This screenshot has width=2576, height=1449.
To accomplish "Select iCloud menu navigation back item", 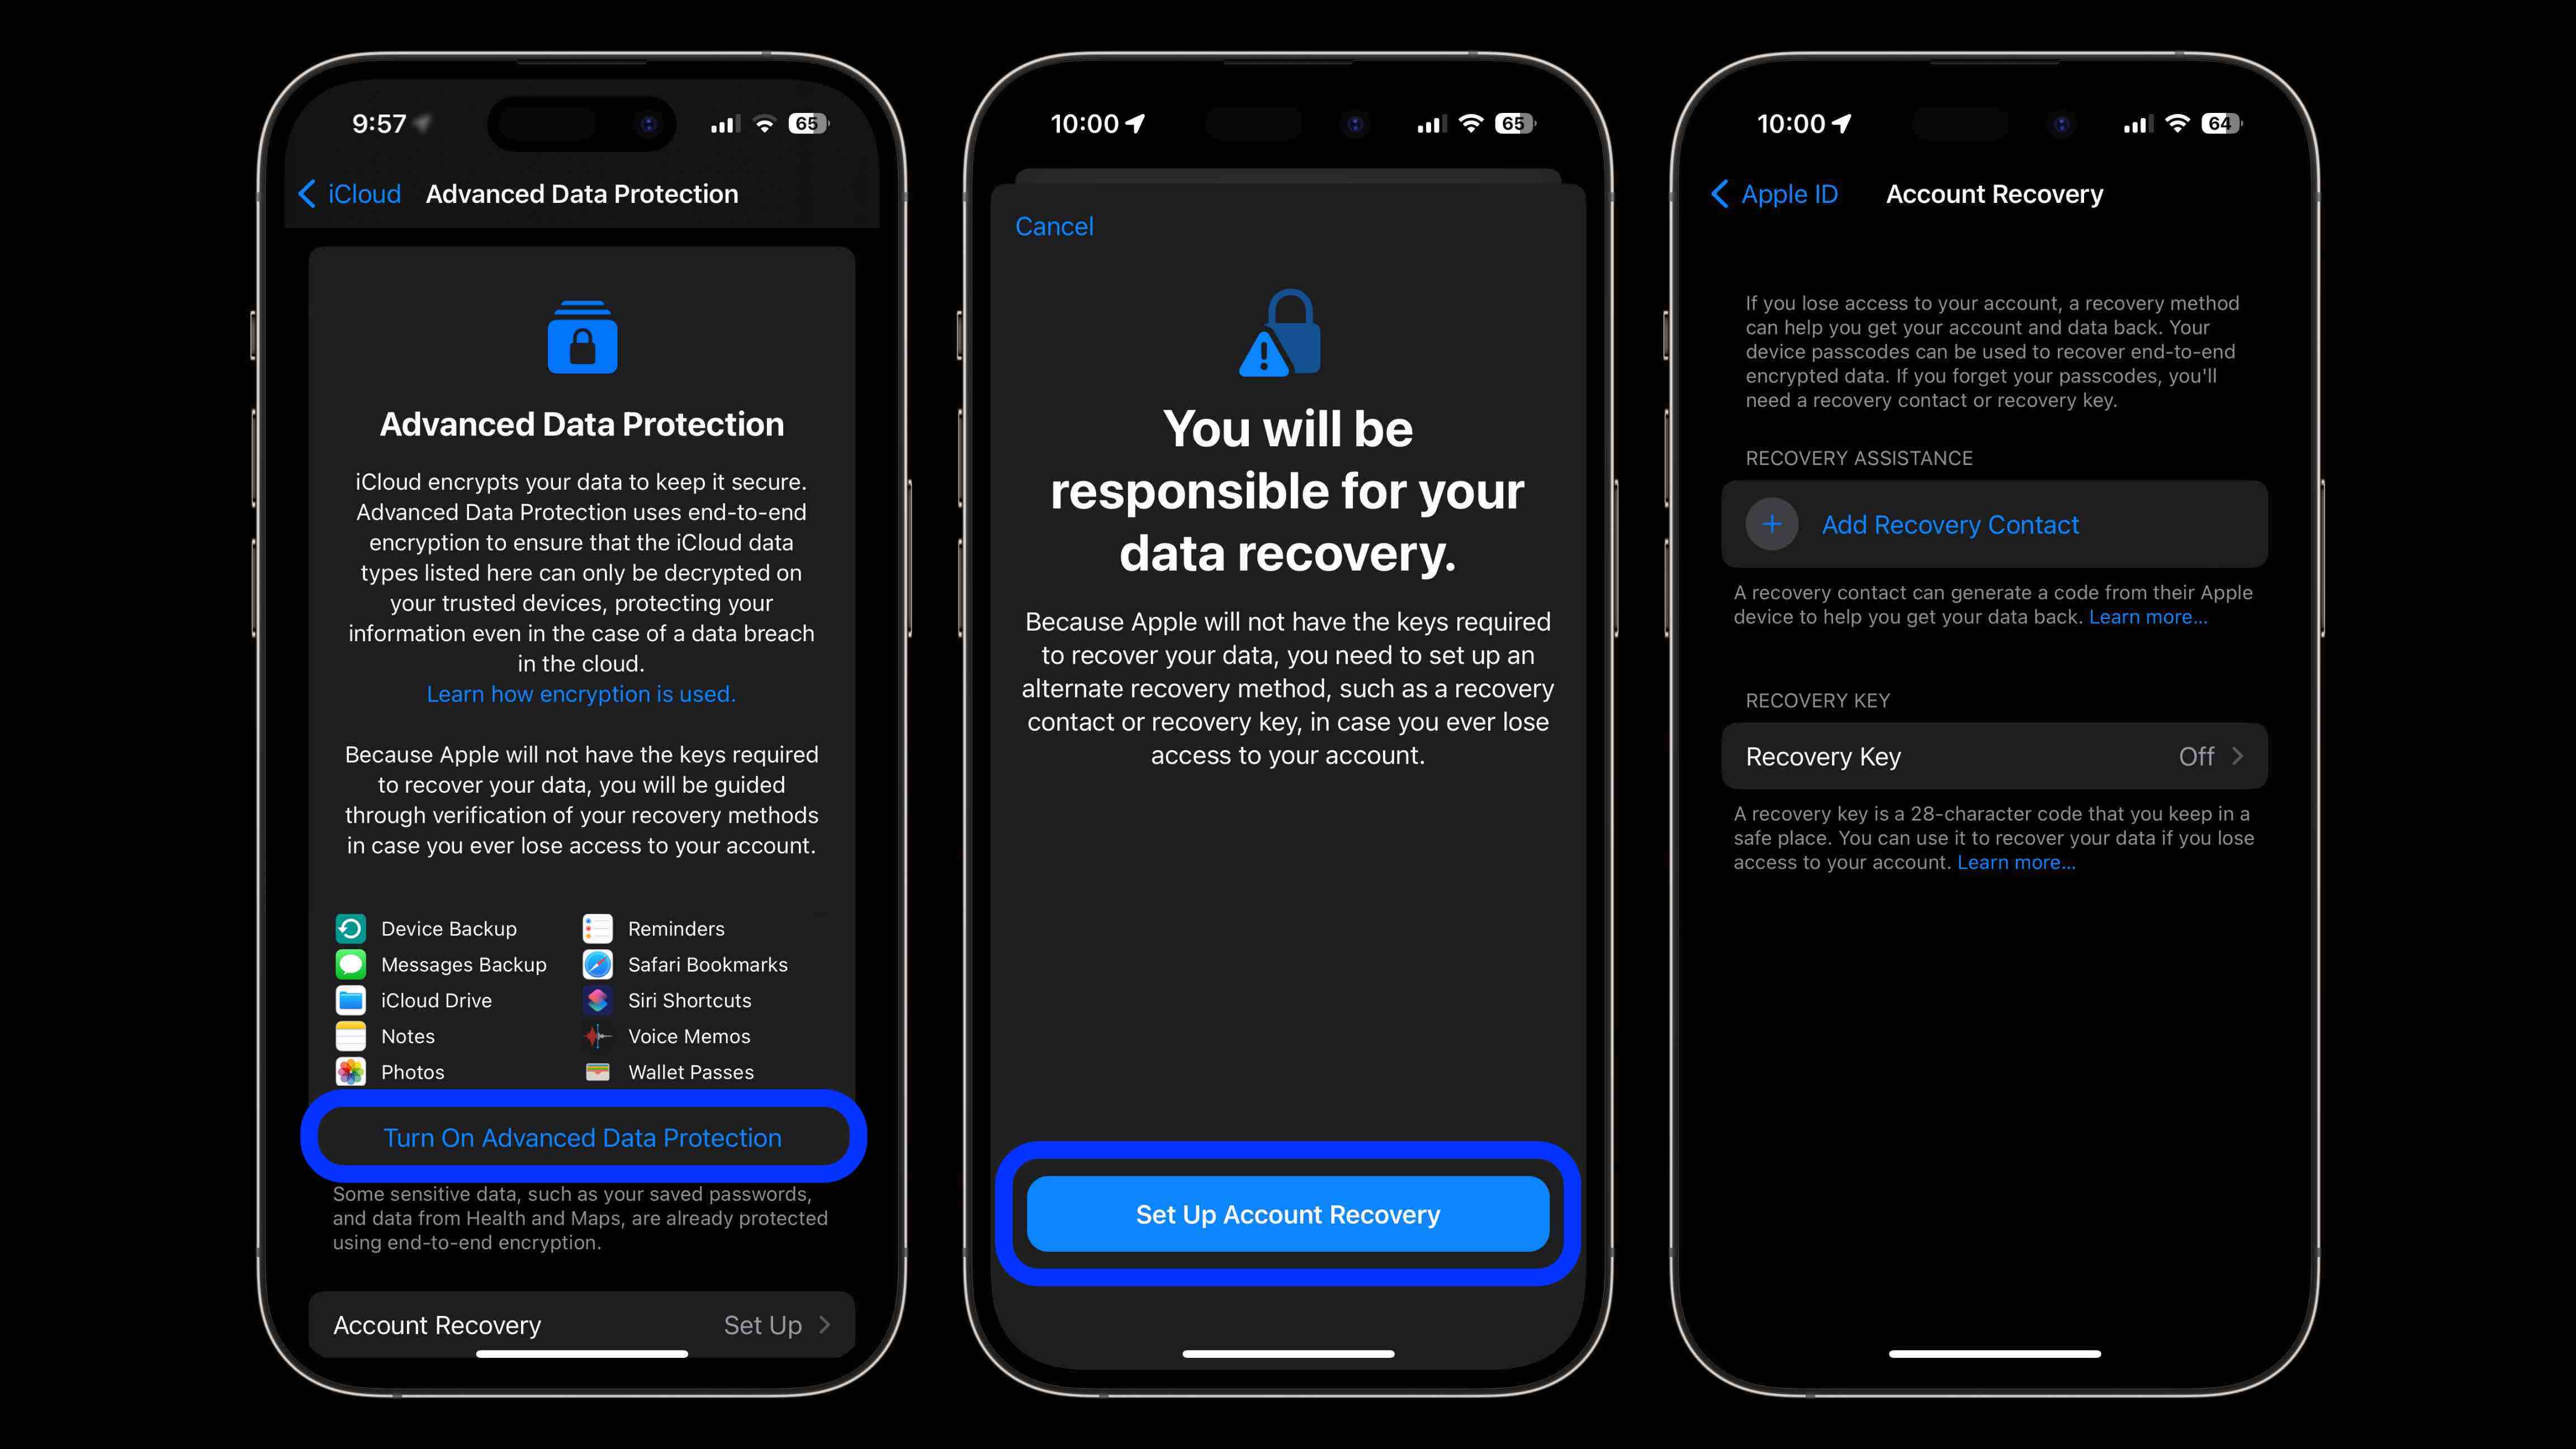I will tap(348, 193).
